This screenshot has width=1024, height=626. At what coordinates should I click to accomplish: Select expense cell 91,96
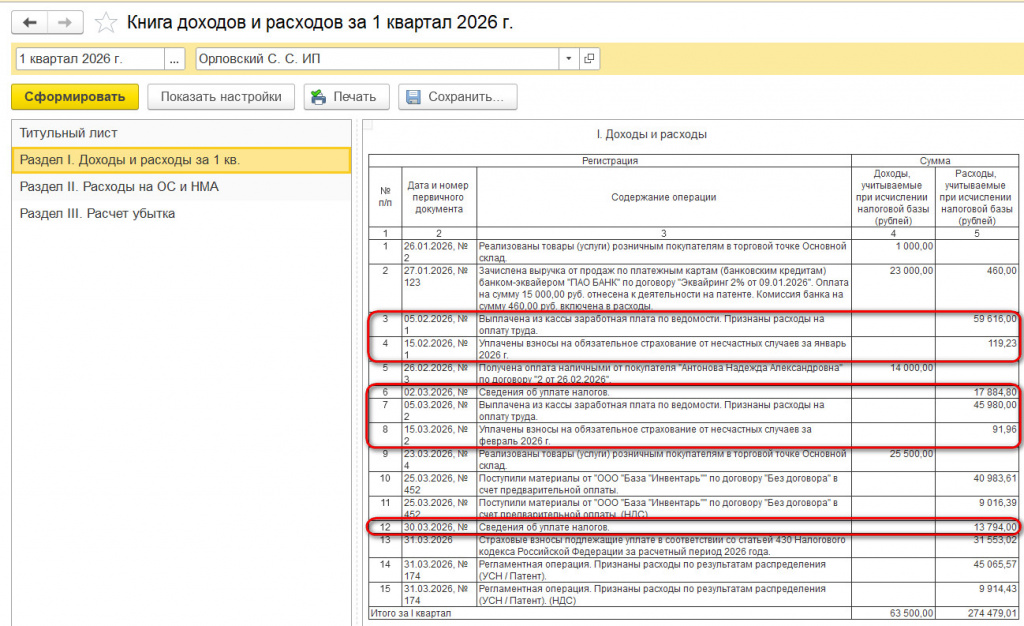pos(977,435)
